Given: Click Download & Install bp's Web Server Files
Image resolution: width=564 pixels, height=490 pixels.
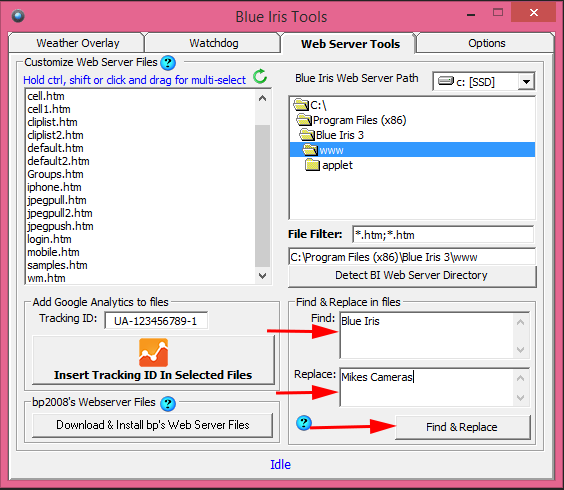Looking at the screenshot, I should [153, 425].
